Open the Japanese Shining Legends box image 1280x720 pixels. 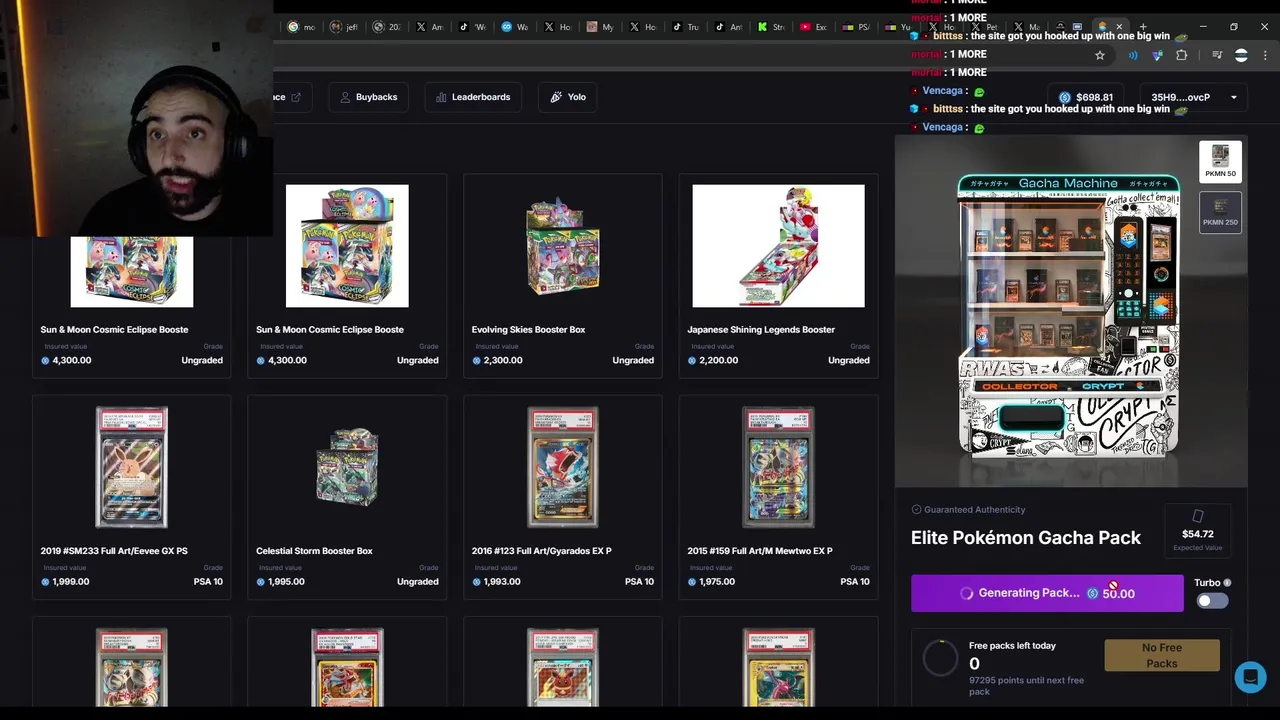point(778,246)
